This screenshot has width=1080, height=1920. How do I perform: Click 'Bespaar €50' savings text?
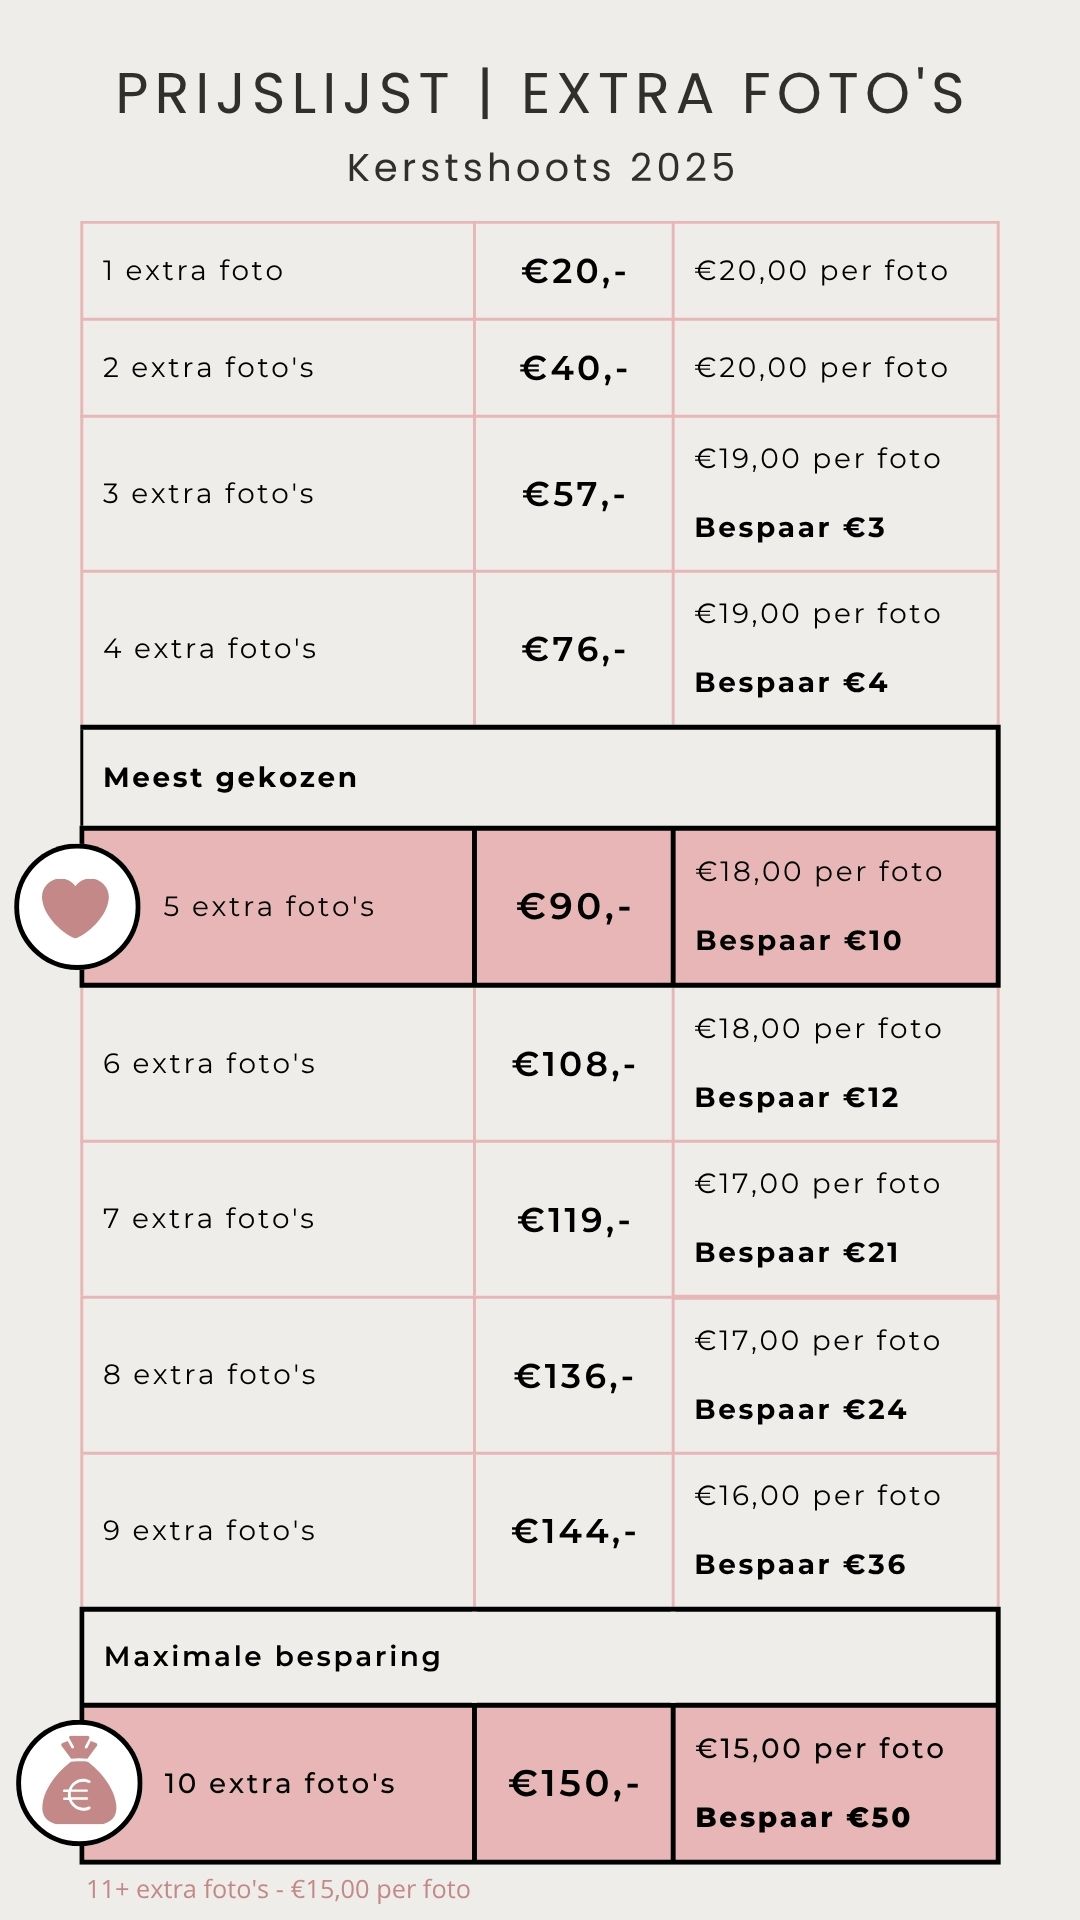point(803,1818)
